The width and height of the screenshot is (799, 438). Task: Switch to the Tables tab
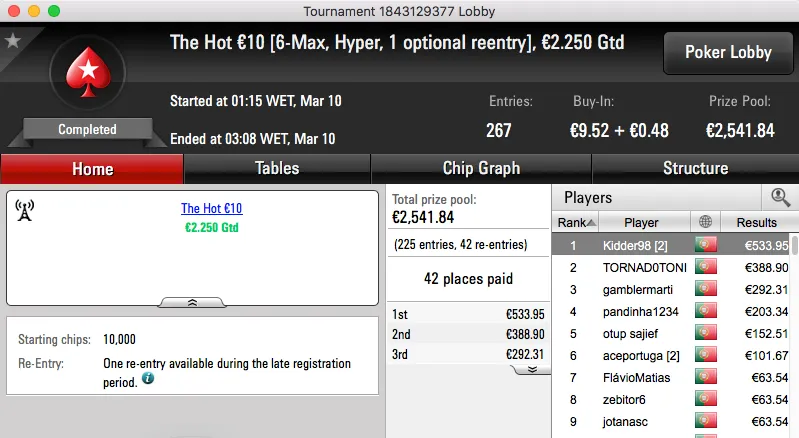pos(277,168)
